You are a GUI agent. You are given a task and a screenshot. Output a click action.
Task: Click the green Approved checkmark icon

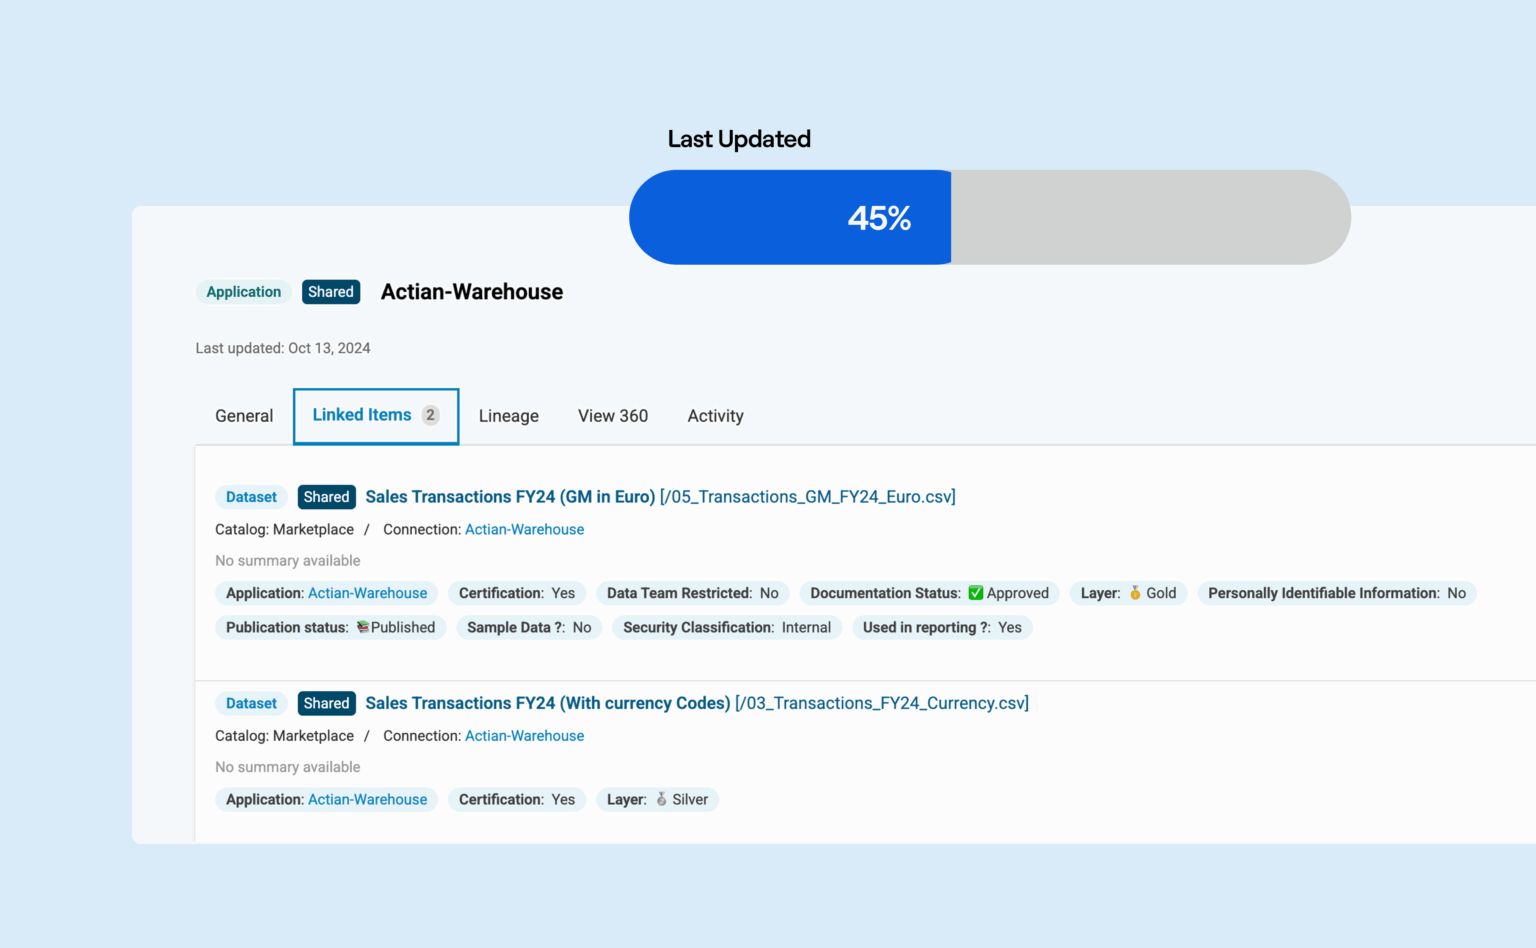[x=976, y=593]
